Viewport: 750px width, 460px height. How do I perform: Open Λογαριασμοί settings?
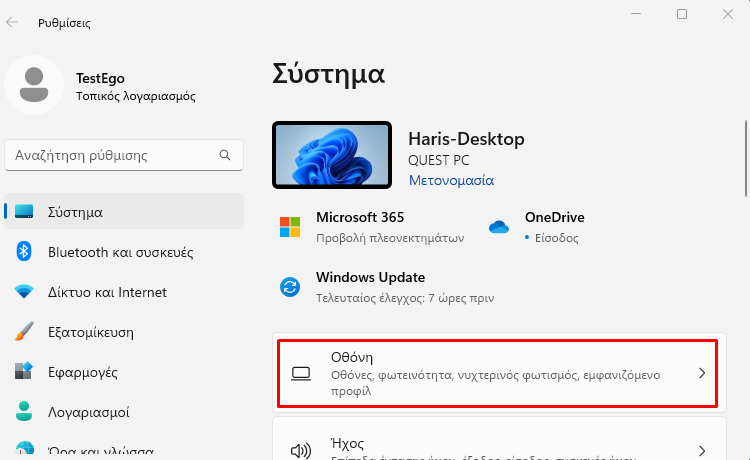[x=124, y=412]
